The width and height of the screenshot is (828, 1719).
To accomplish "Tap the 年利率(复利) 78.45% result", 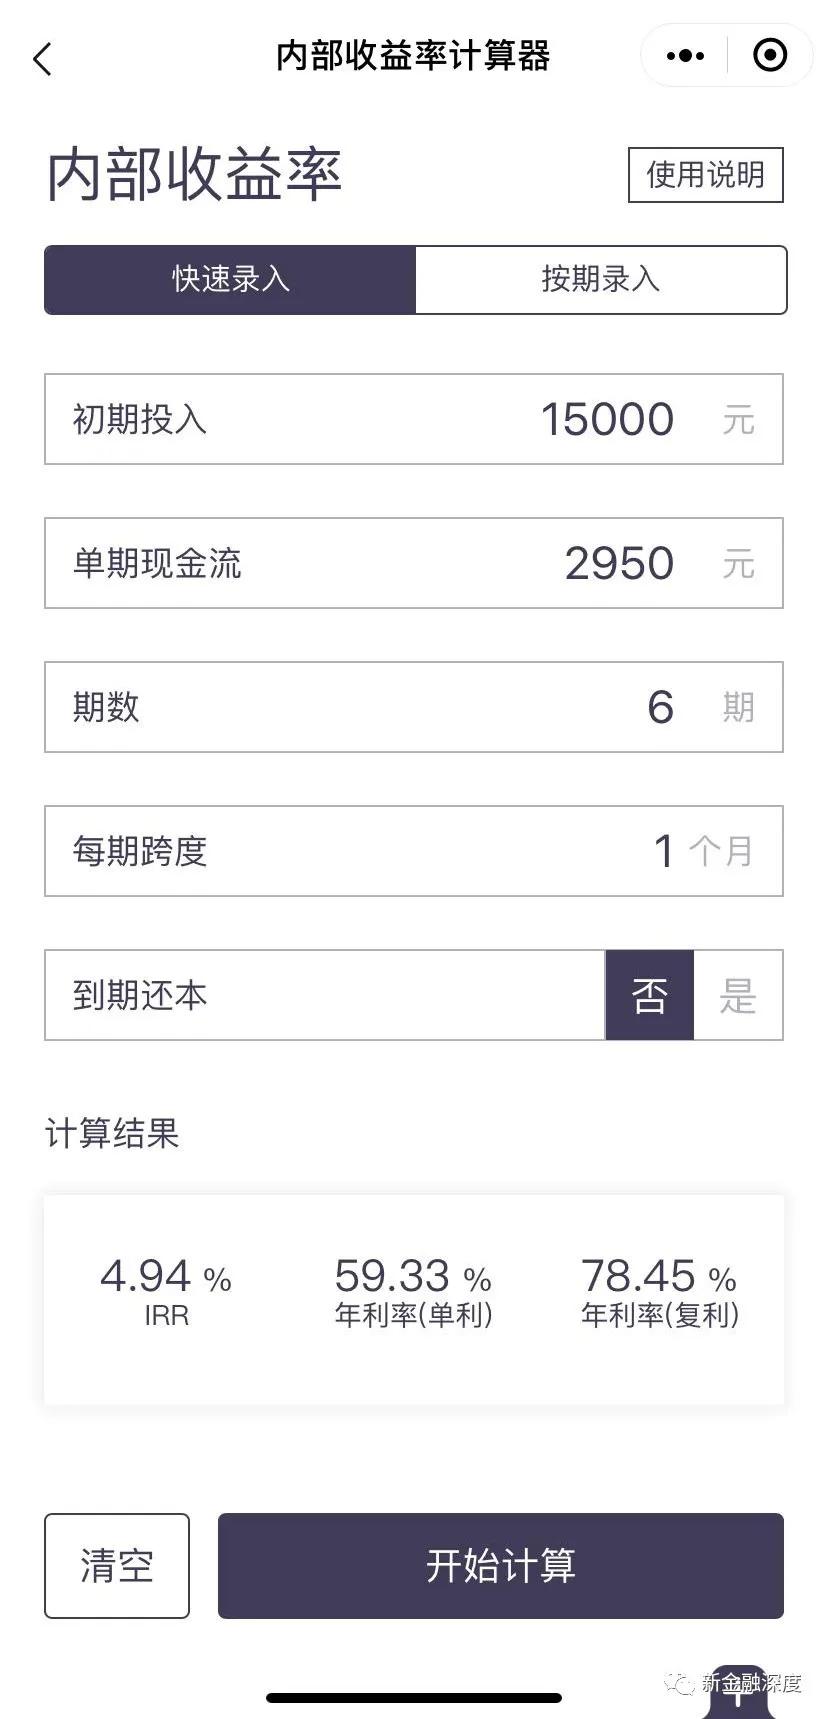I will click(660, 1290).
